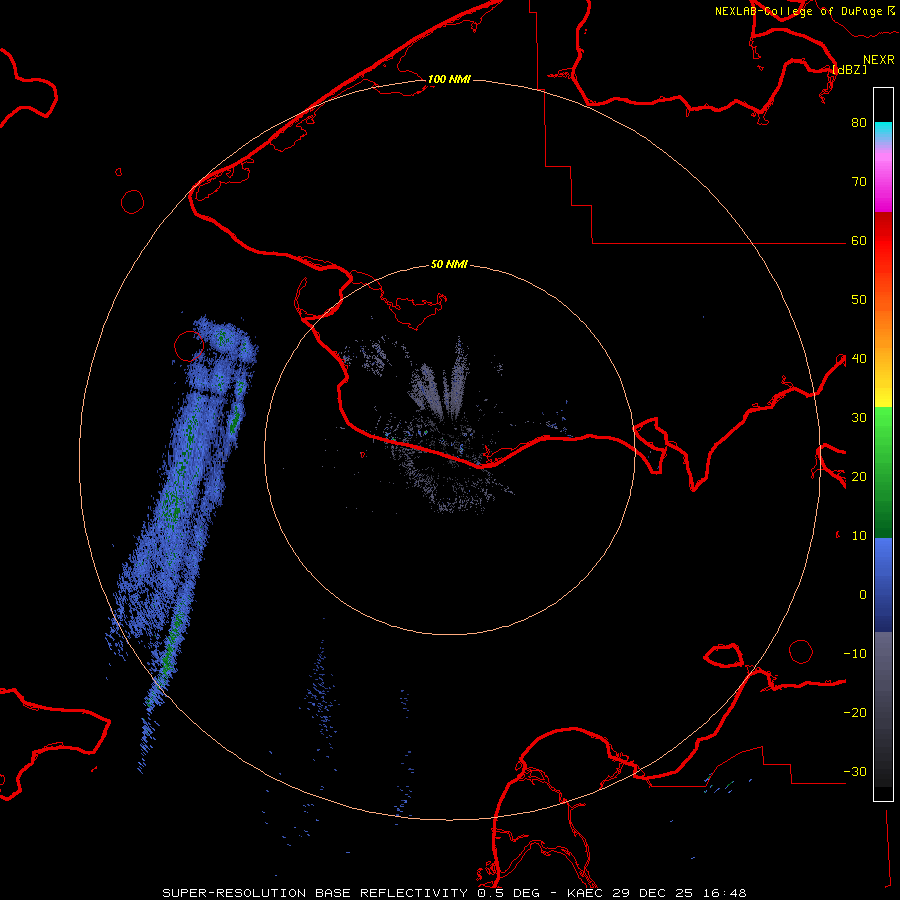Click the -30 value on the color scale
The image size is (900, 900).
click(x=855, y=771)
